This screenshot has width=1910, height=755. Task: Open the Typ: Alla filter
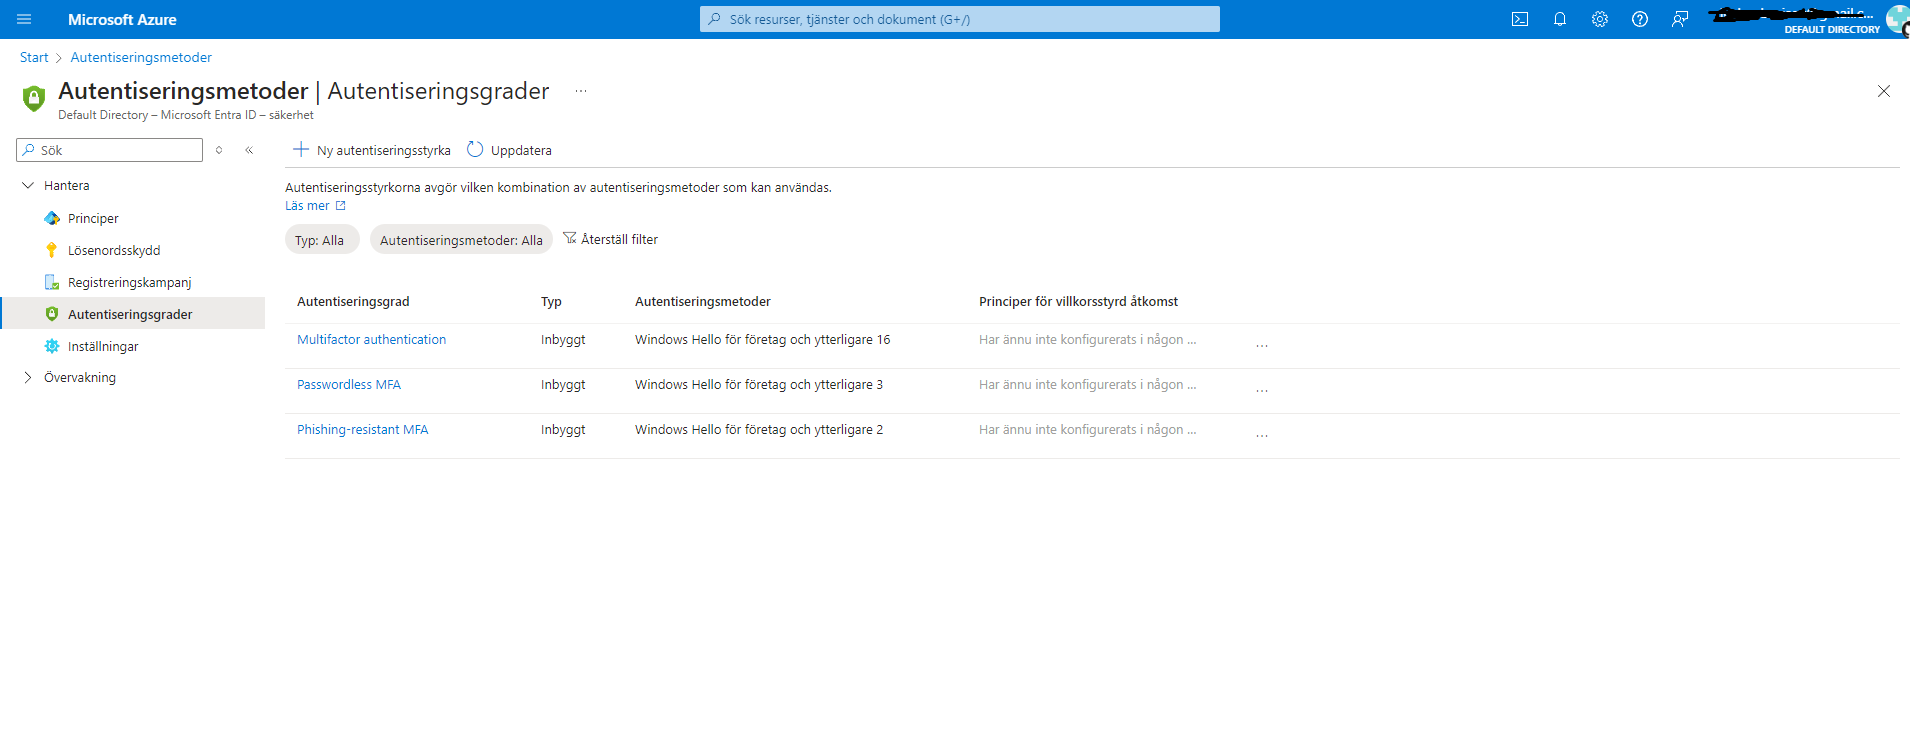pyautogui.click(x=321, y=240)
